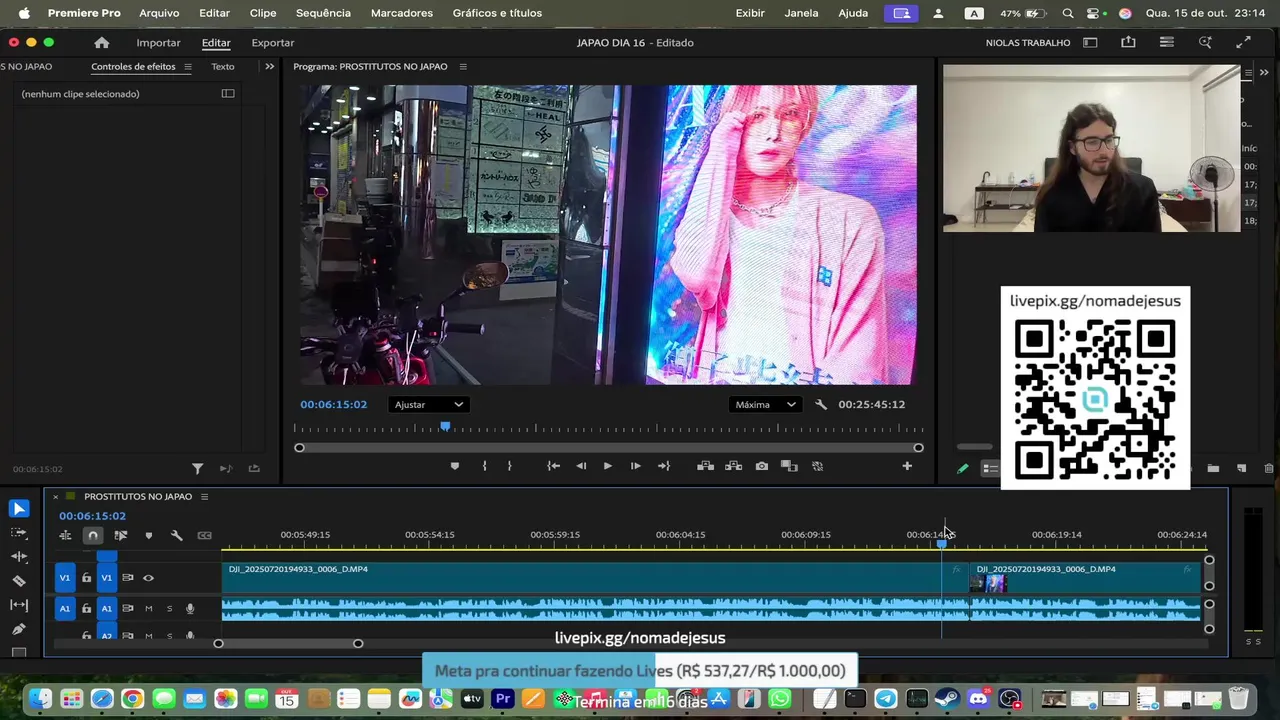Select the Ripple Edit tool
1280x720 pixels.
click(x=18, y=556)
